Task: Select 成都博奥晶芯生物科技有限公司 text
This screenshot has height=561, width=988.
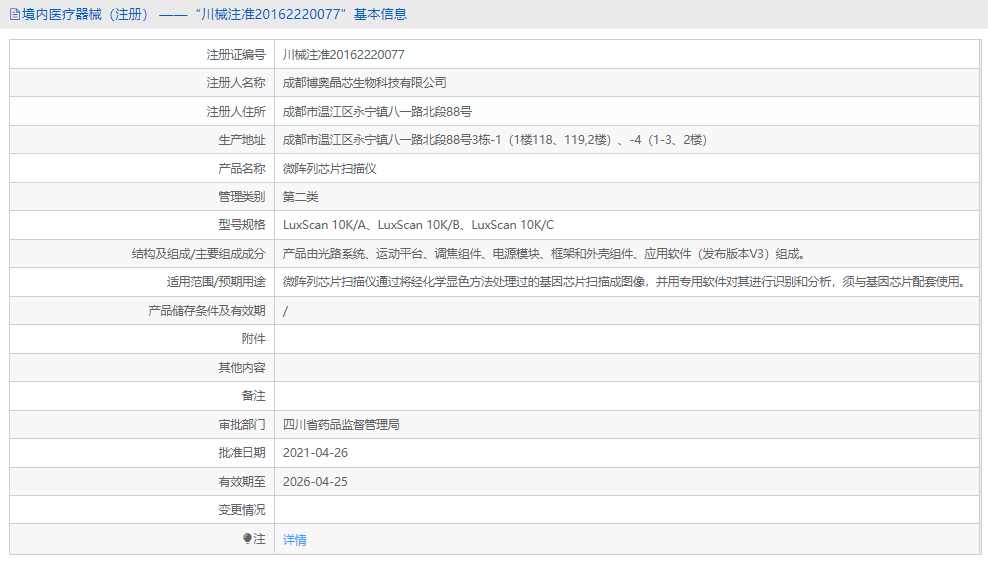Action: 364,83
